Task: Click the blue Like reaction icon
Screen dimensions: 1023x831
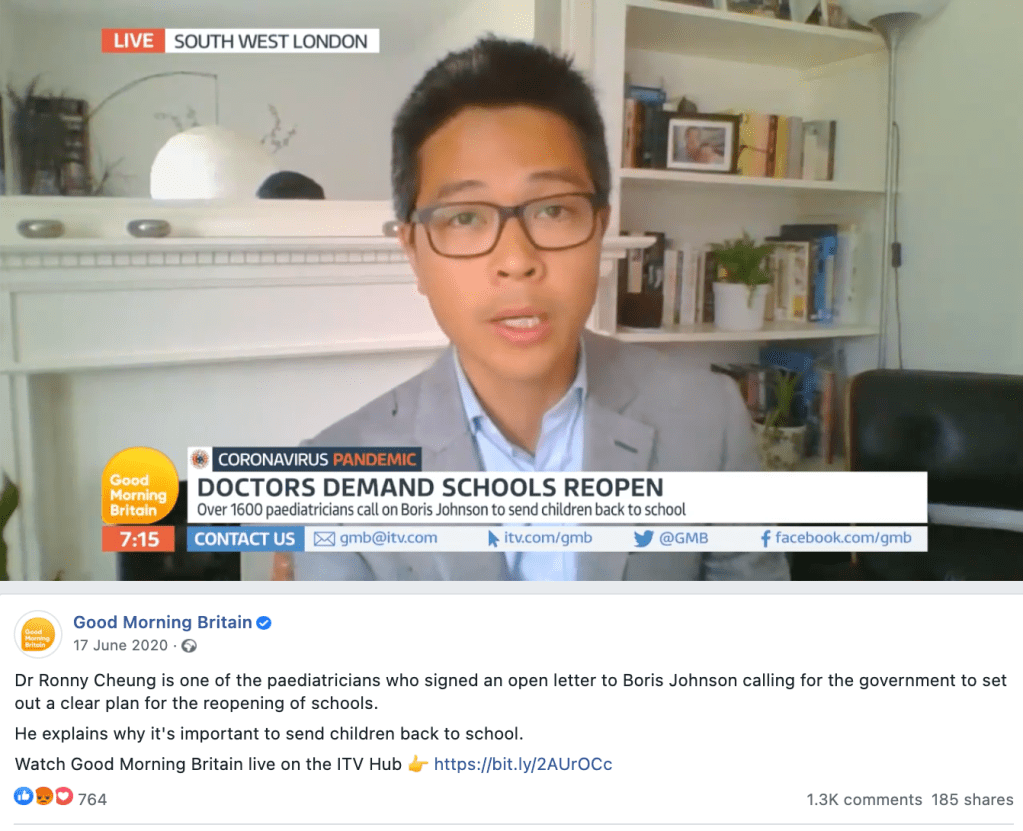Action: 23,796
